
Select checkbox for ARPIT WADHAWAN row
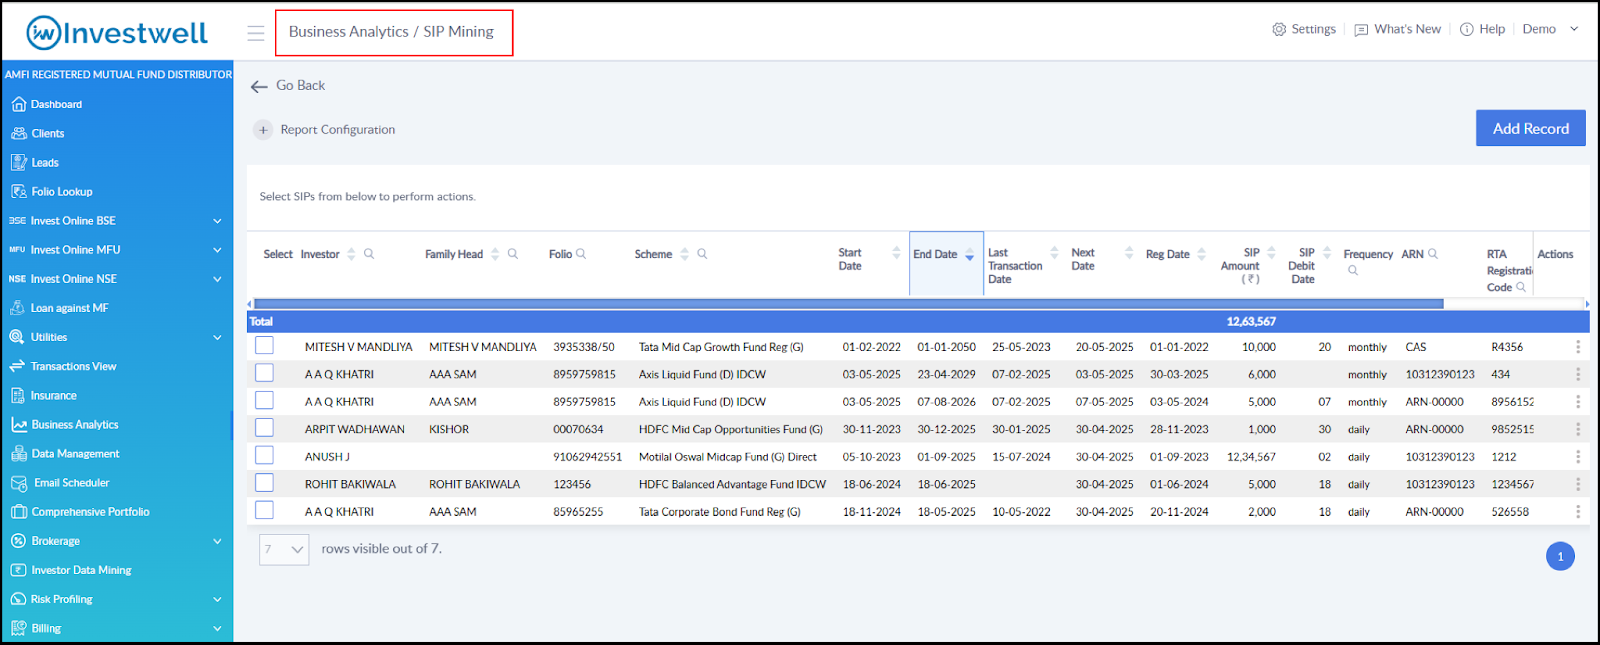coord(264,428)
